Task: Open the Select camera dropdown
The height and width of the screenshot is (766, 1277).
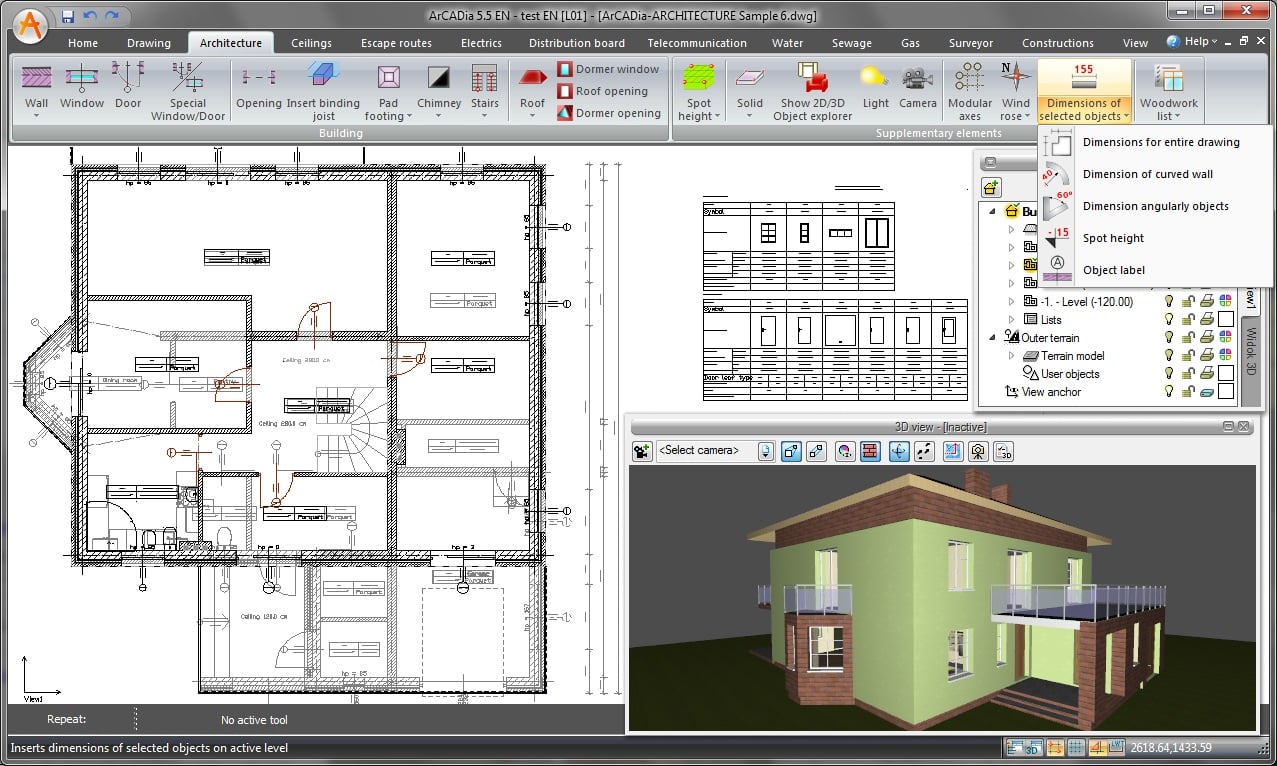Action: tap(766, 451)
